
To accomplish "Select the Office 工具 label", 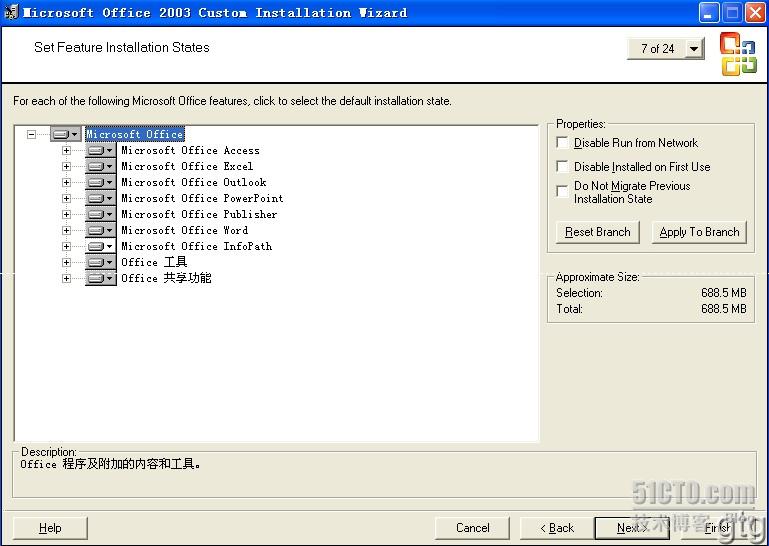I will click(154, 262).
